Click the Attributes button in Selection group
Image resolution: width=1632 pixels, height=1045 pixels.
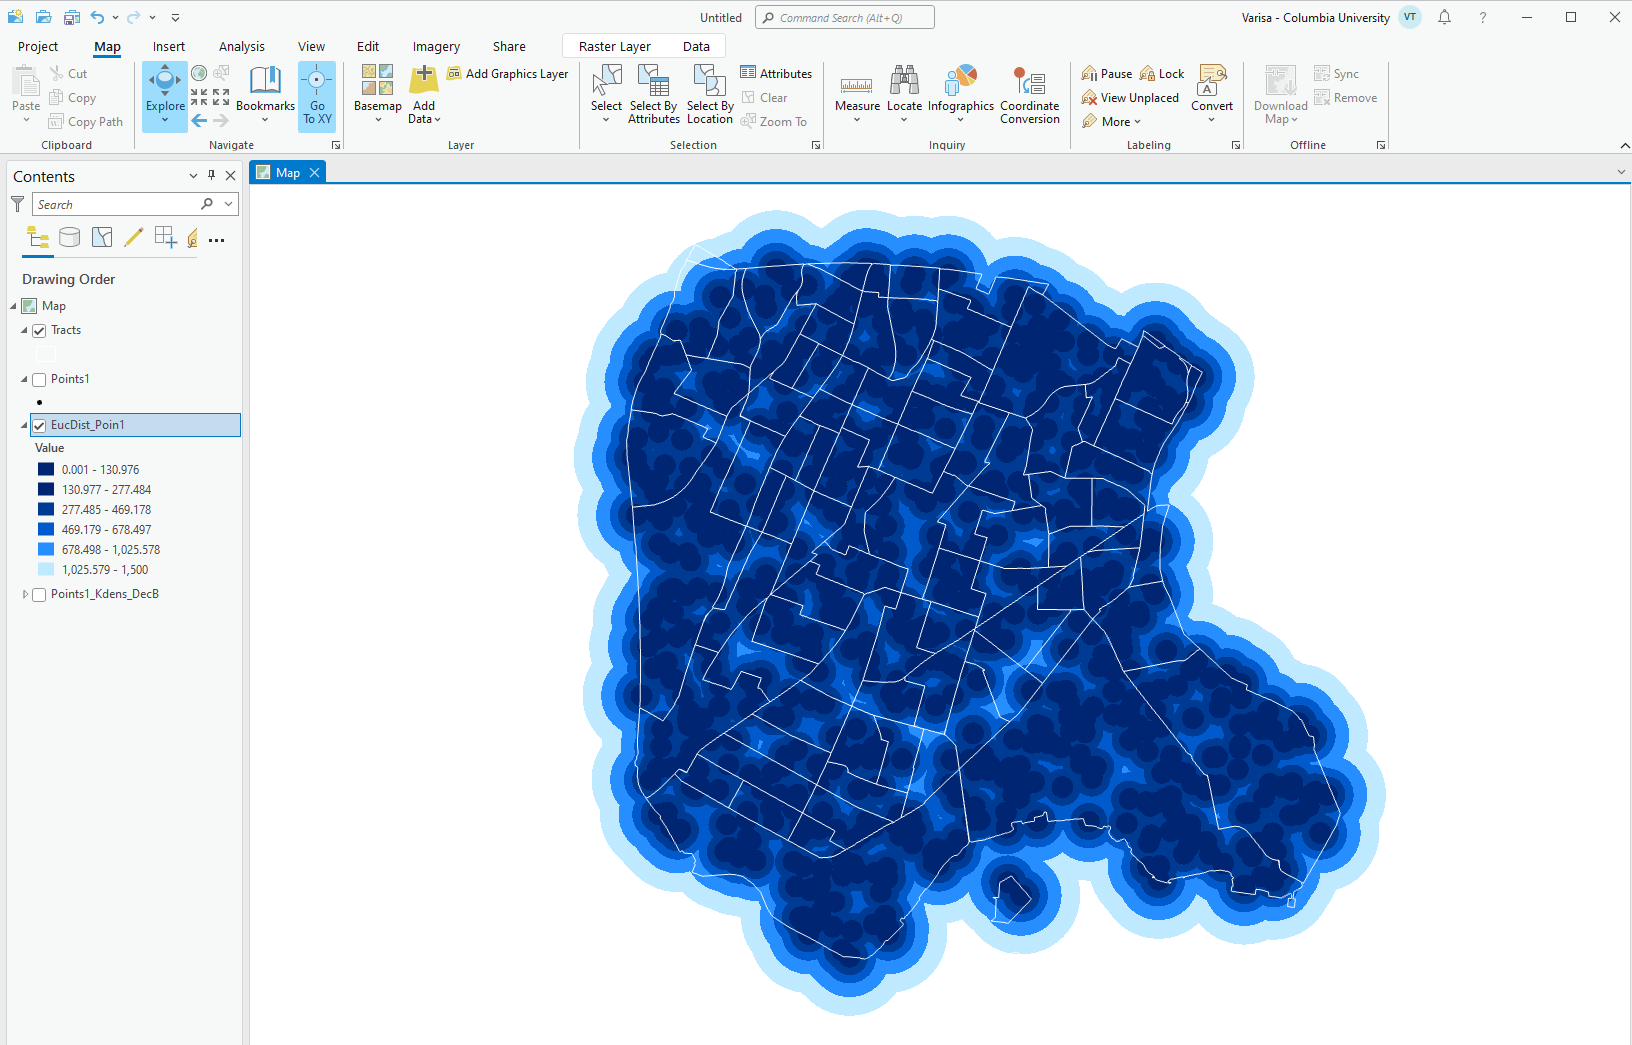point(776,72)
